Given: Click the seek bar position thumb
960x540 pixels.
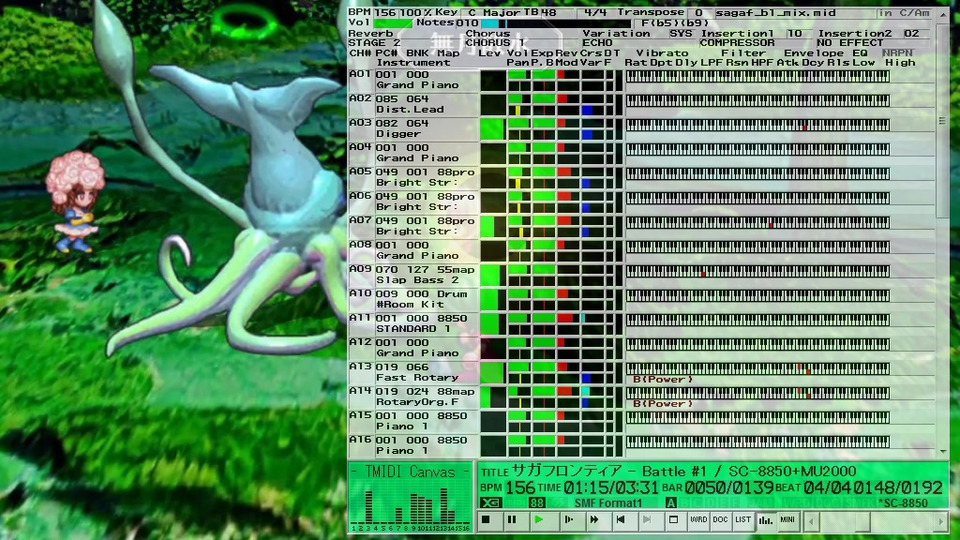Looking at the screenshot, I should point(863,522).
